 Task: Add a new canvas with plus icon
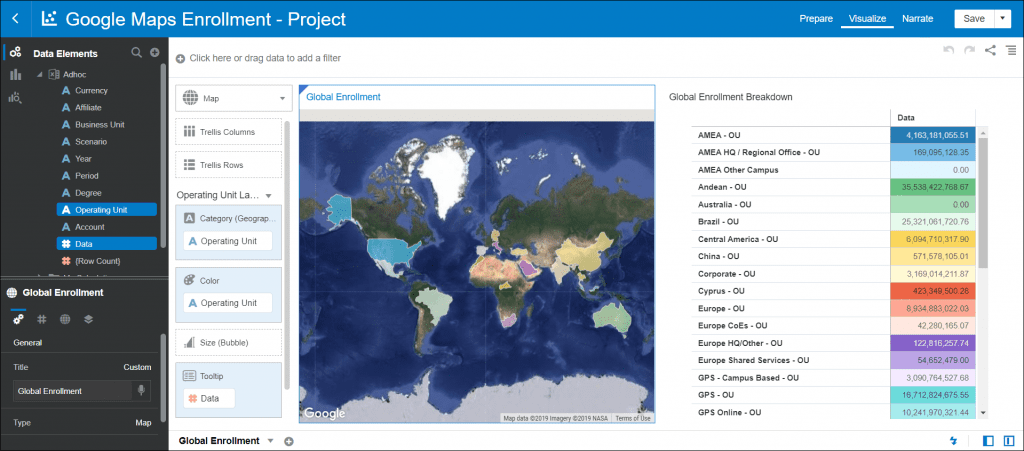coord(289,441)
